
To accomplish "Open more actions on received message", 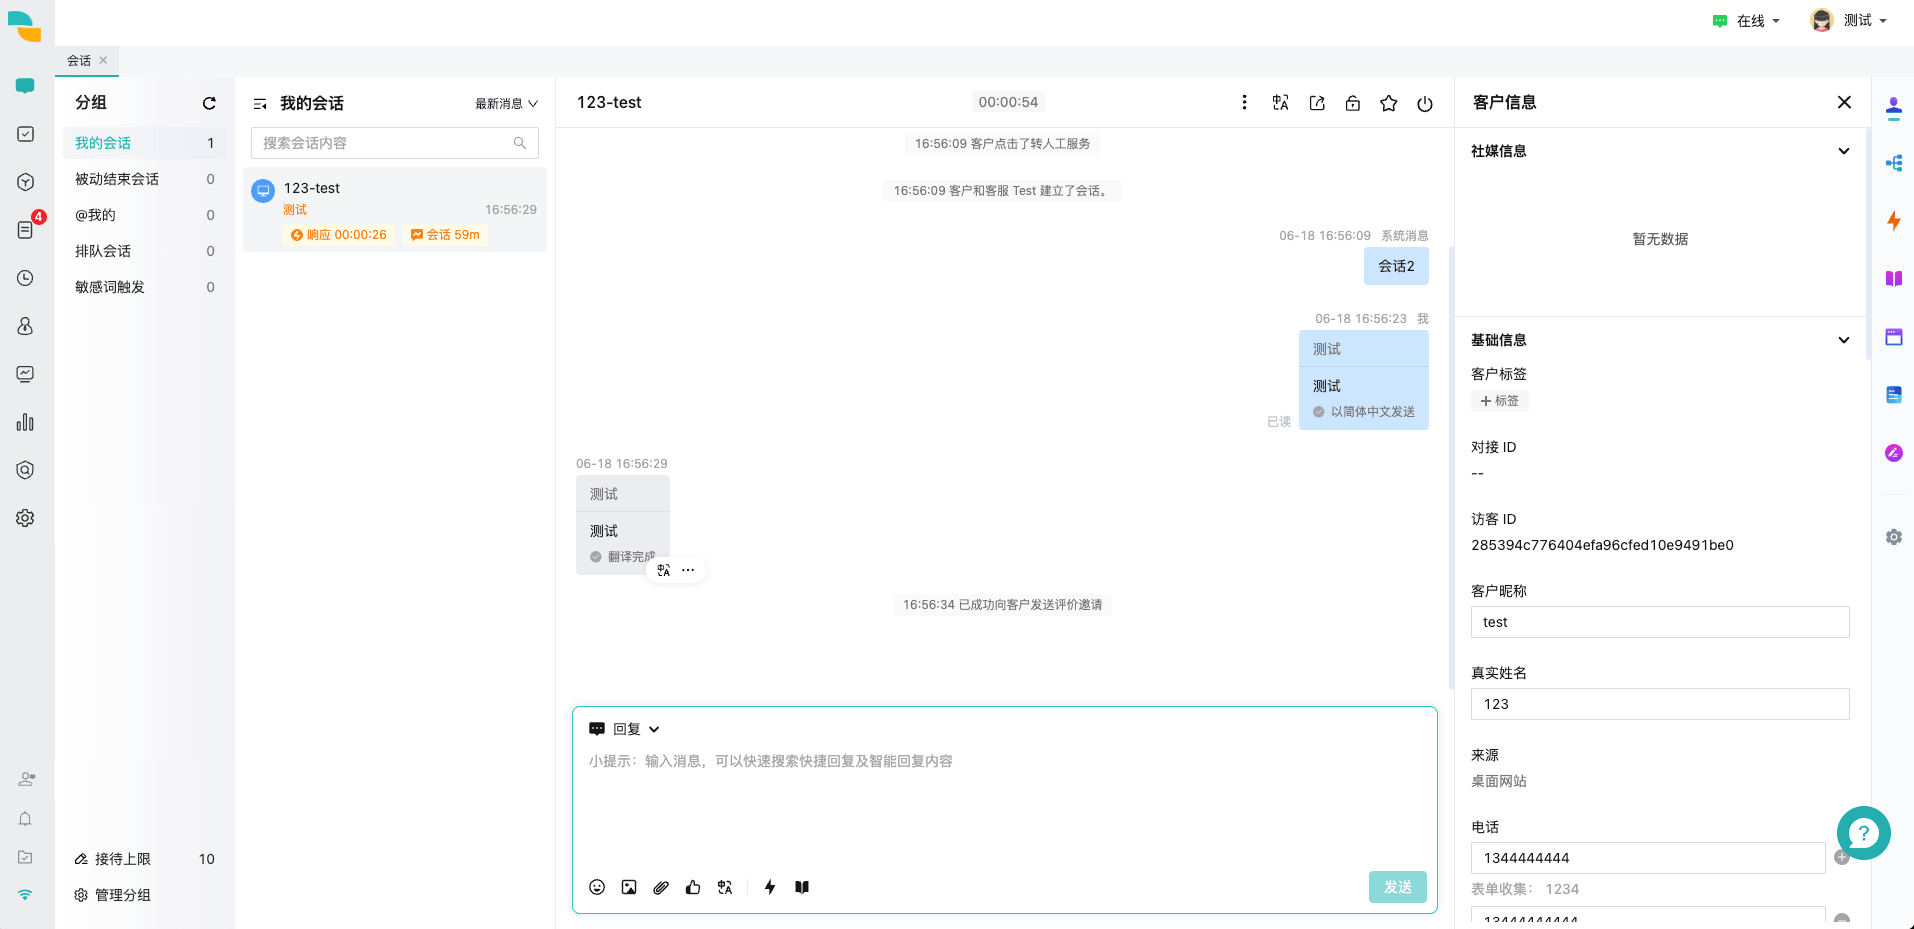I will 688,570.
